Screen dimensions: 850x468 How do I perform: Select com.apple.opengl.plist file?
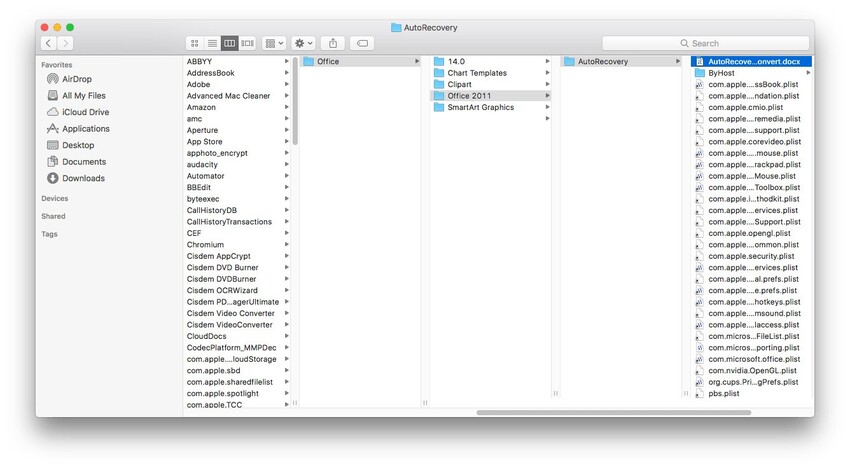(x=751, y=234)
